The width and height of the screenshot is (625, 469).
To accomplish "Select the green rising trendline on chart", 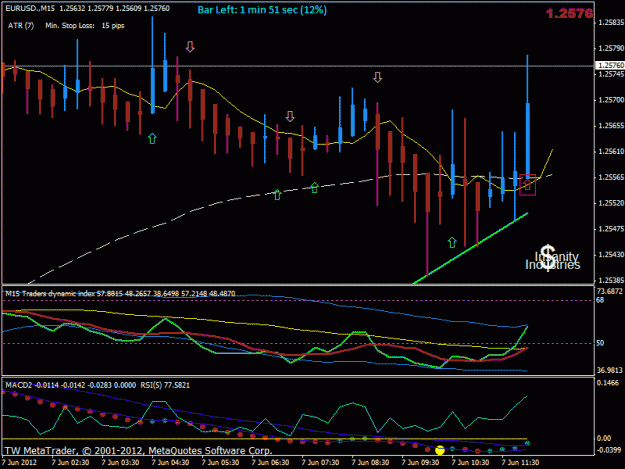I will click(x=470, y=249).
